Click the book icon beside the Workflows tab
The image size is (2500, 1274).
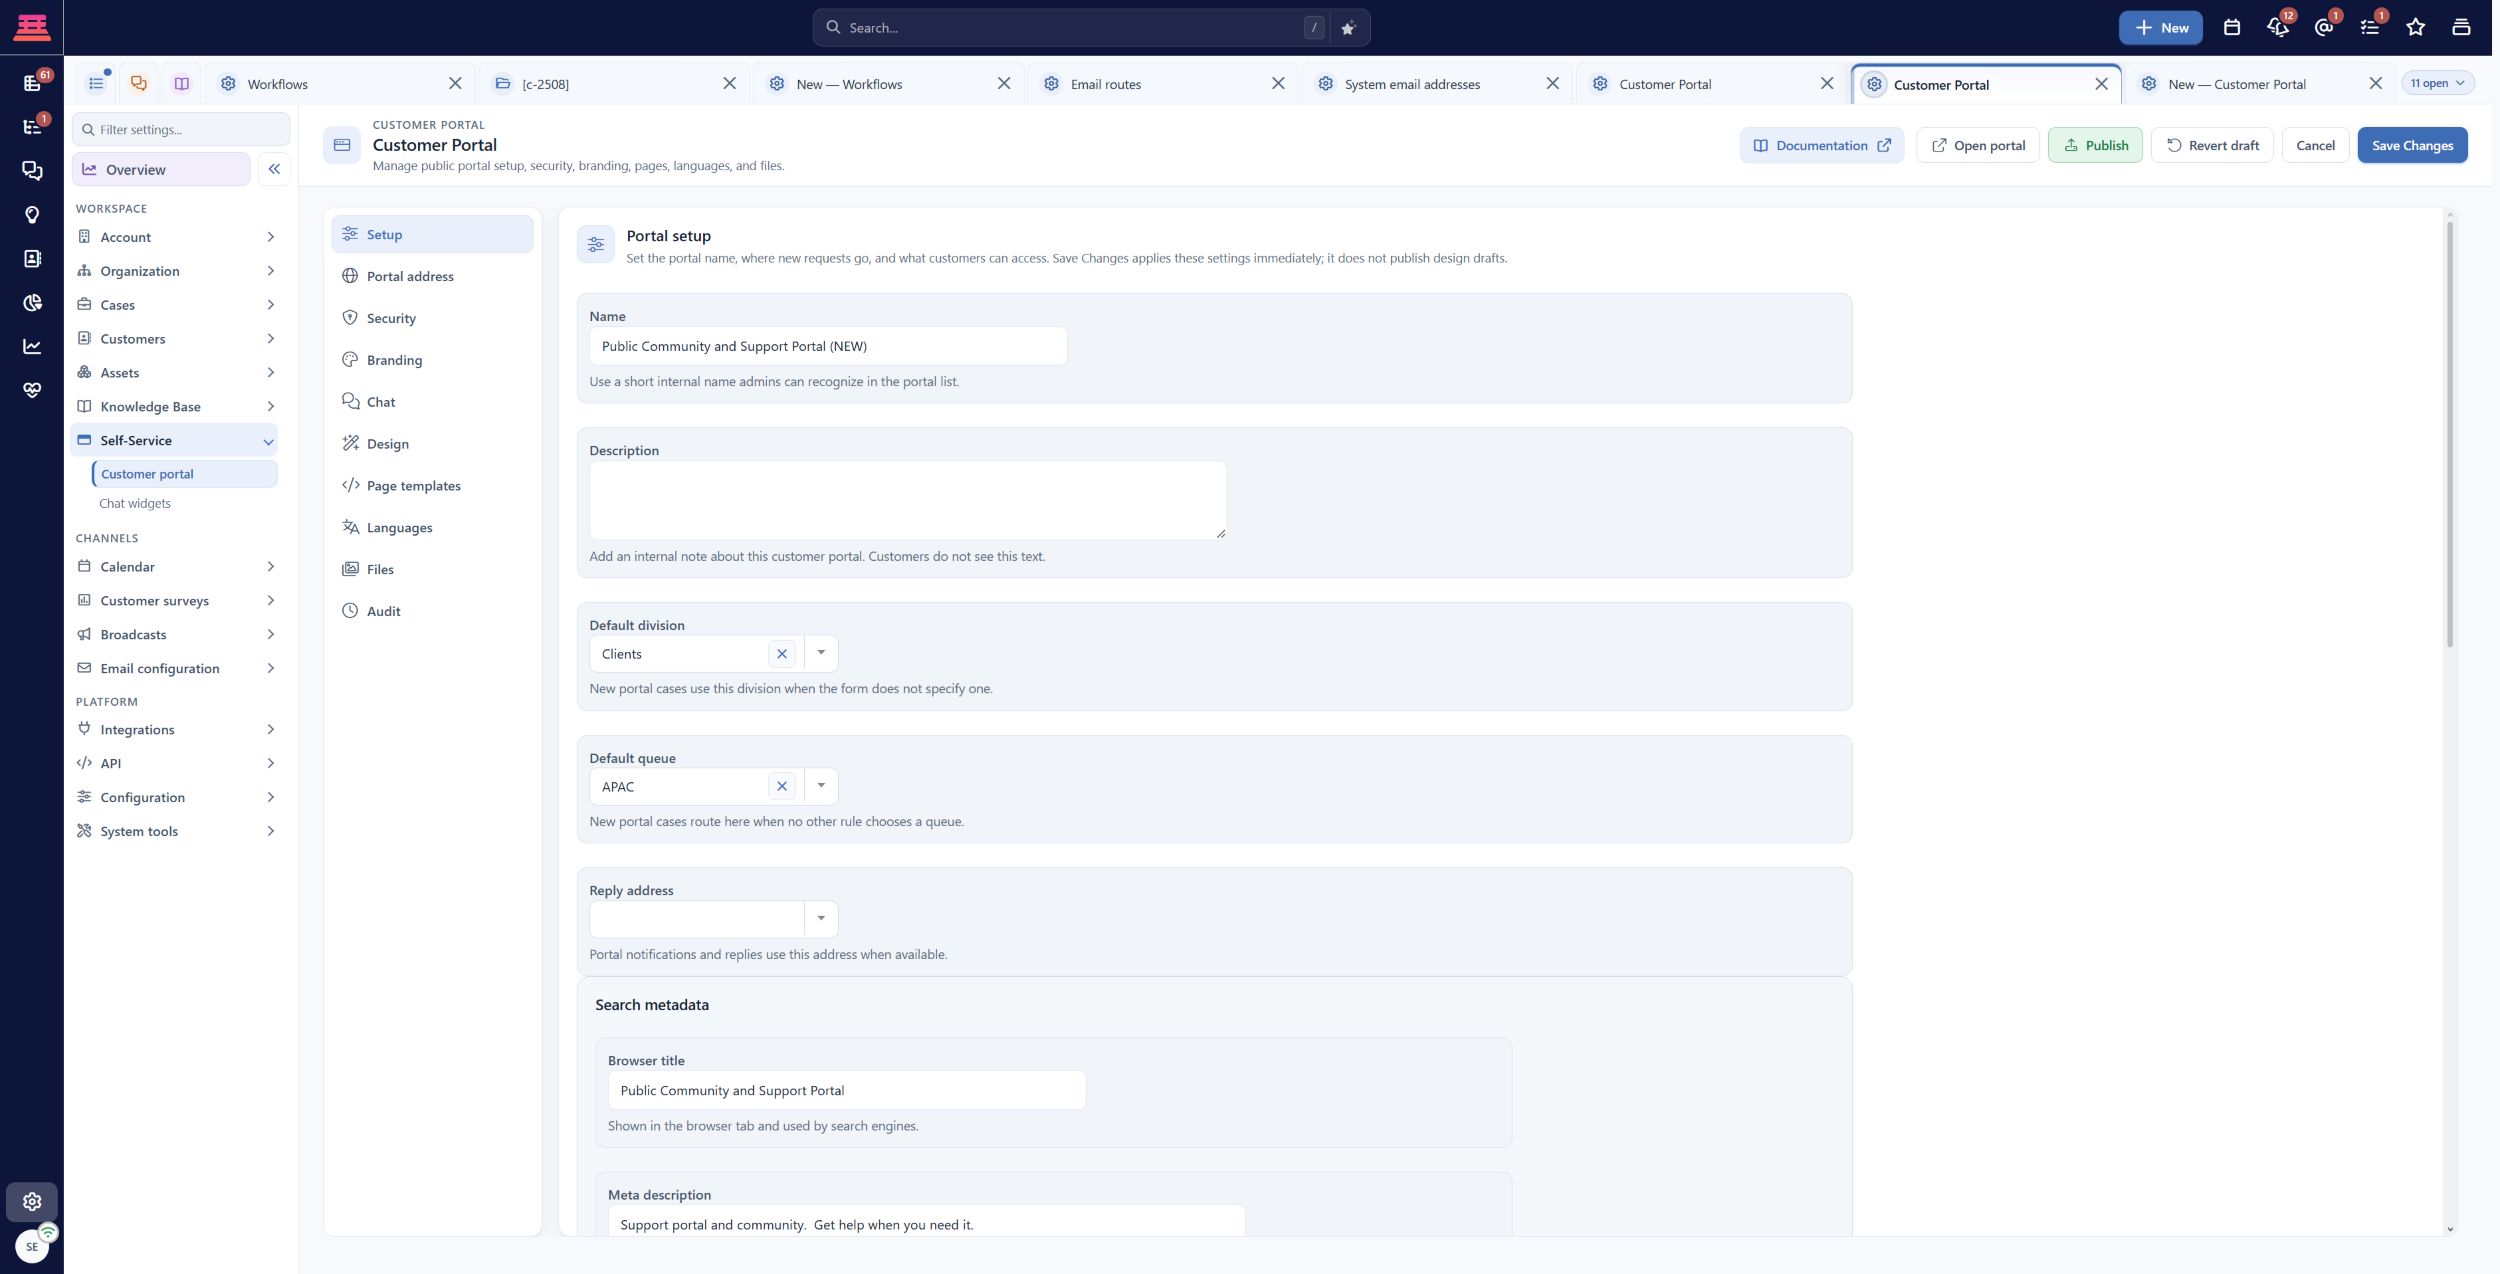point(181,84)
